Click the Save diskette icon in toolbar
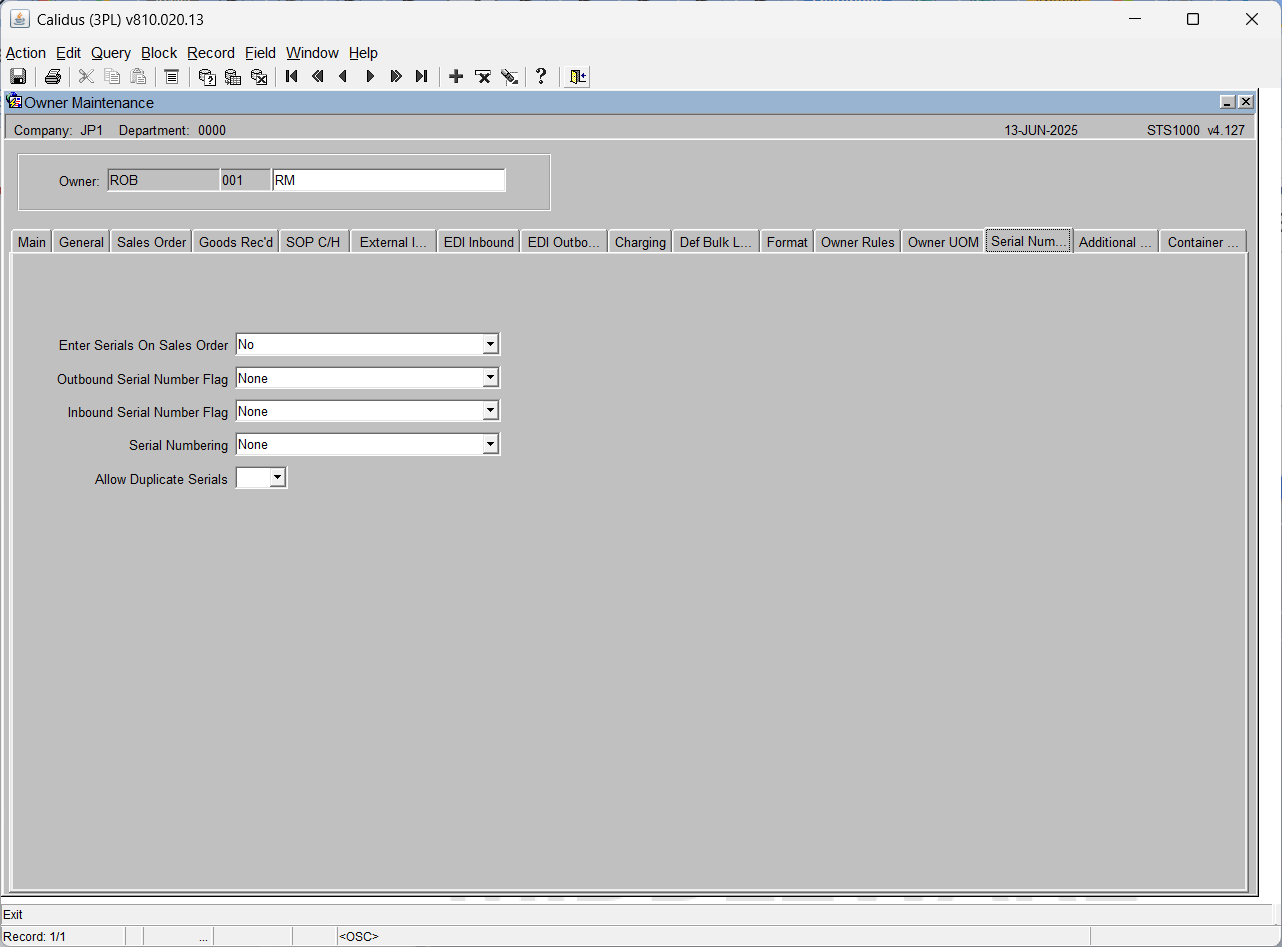The image size is (1282, 947). coord(18,77)
